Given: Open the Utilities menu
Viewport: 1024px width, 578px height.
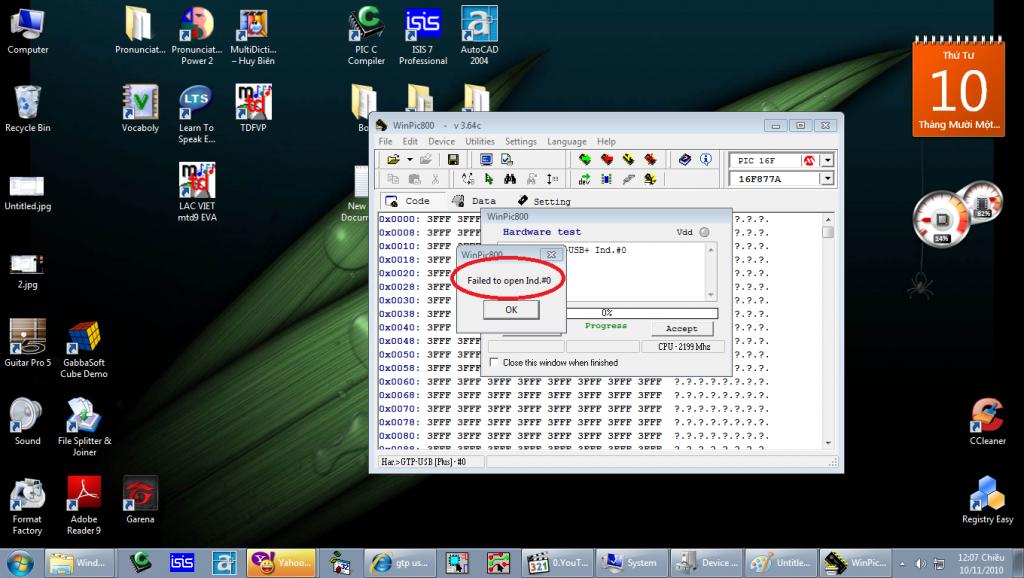Looking at the screenshot, I should 480,141.
